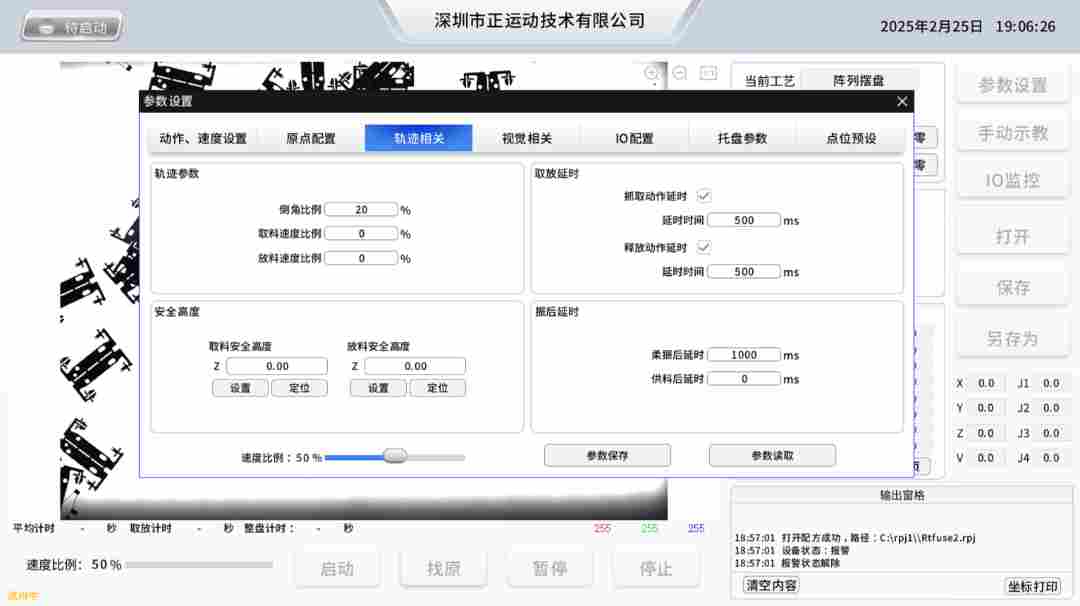
Task: Click the 启动 button
Action: (x=338, y=569)
